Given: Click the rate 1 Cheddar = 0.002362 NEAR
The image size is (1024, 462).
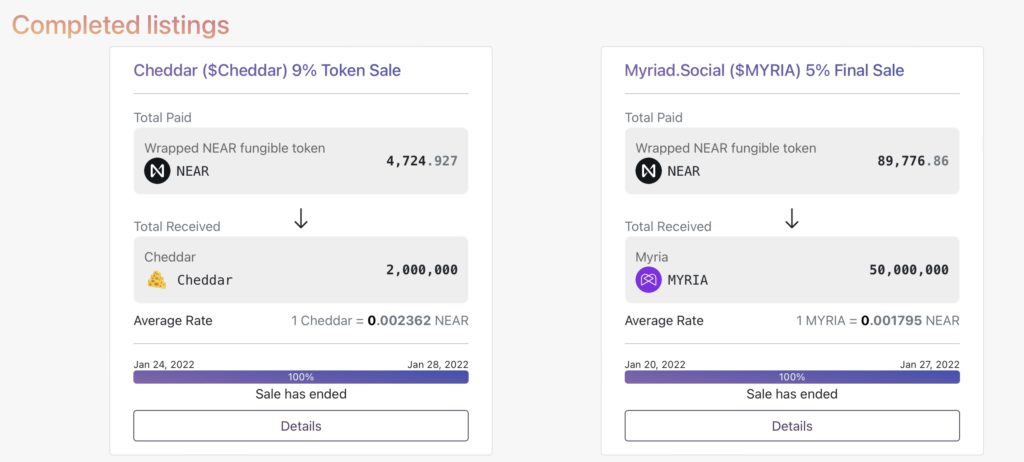Looking at the screenshot, I should (x=380, y=321).
